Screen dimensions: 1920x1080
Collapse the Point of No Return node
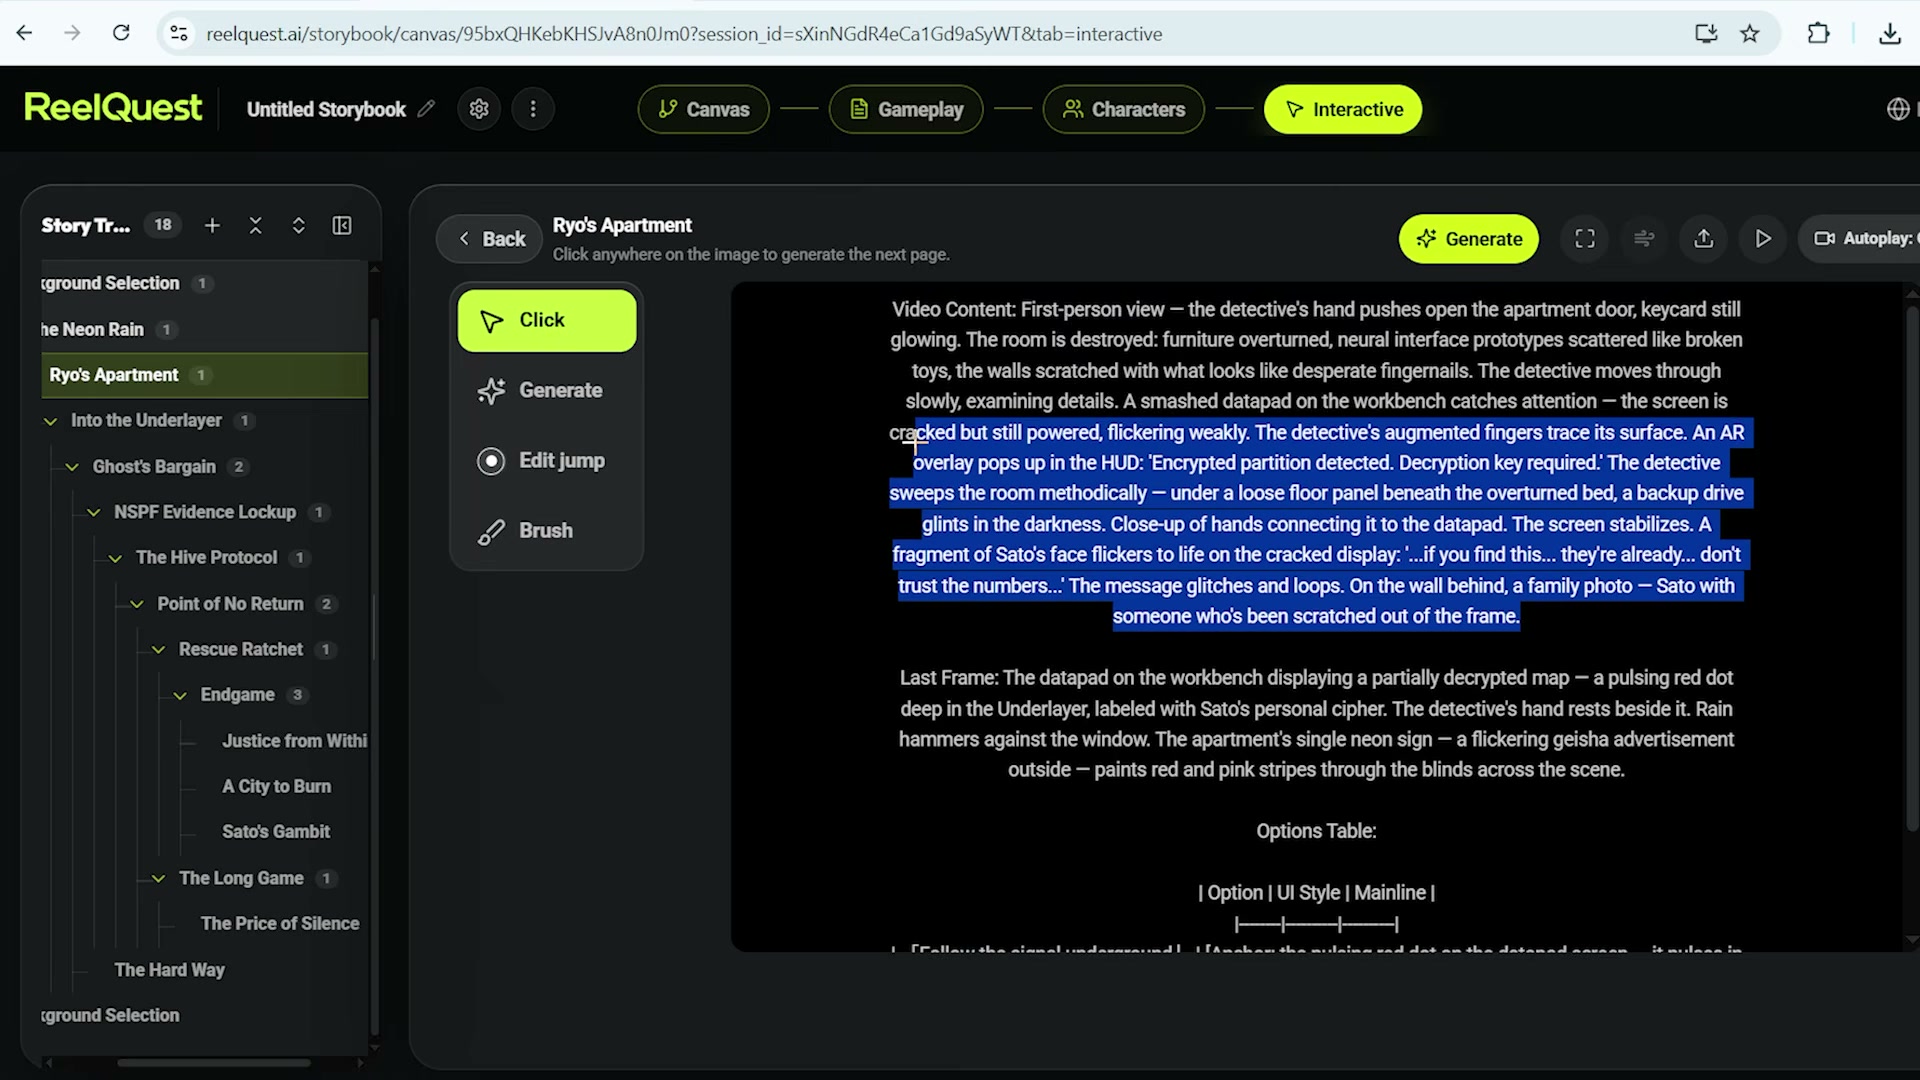point(137,604)
